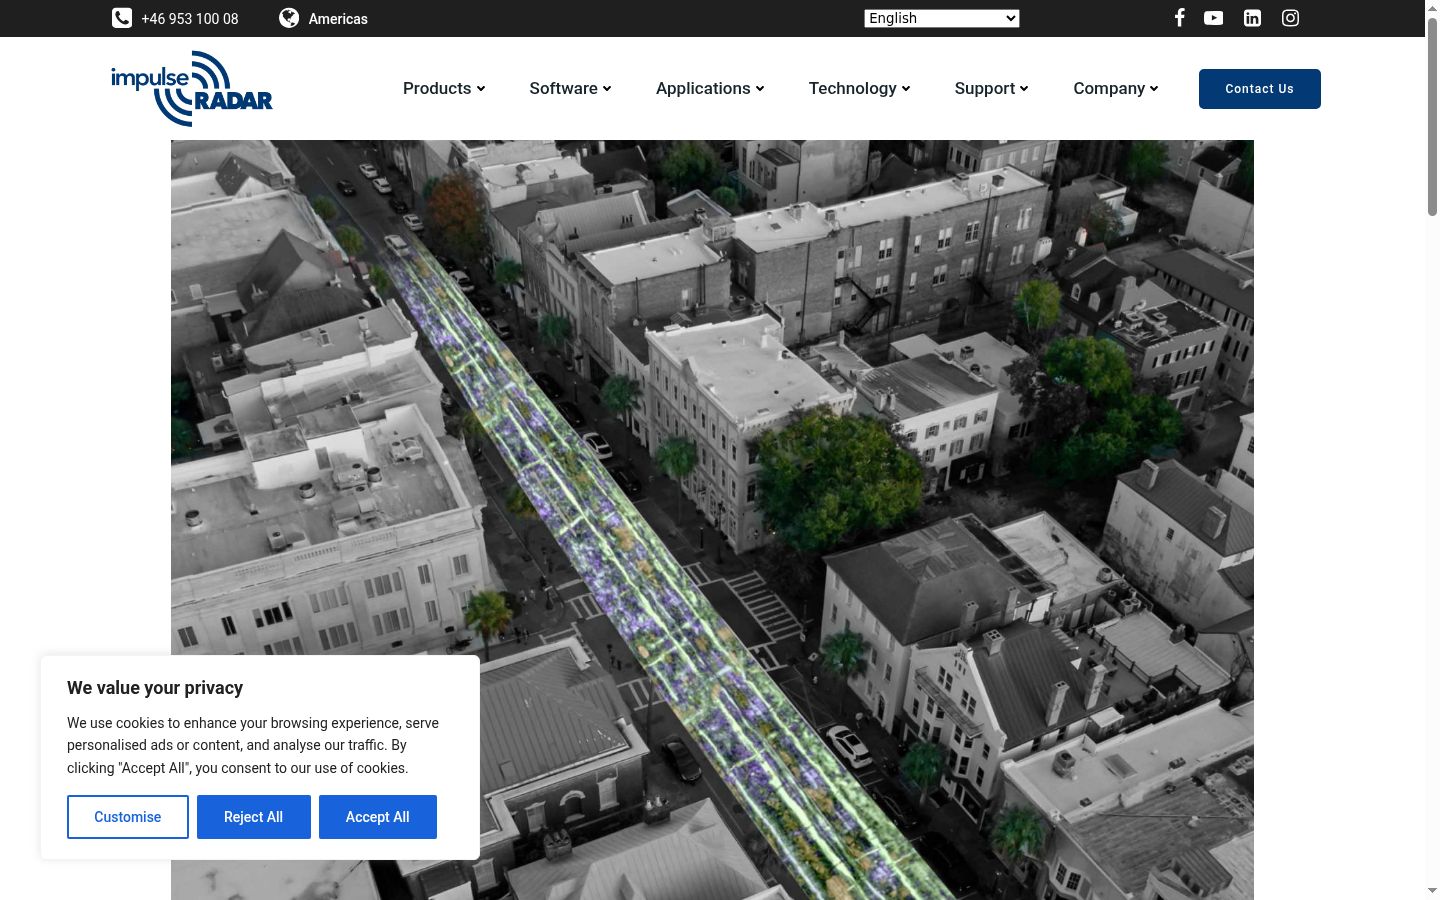Open the Company navigation menu

[x=1109, y=89]
